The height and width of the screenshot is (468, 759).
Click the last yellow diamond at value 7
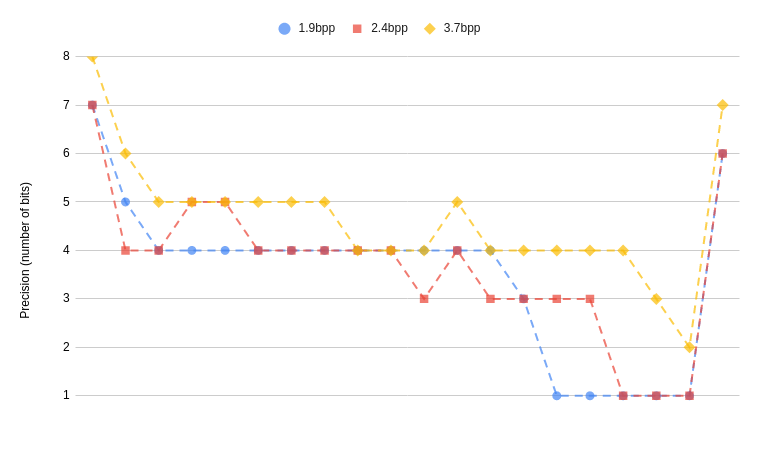(722, 105)
